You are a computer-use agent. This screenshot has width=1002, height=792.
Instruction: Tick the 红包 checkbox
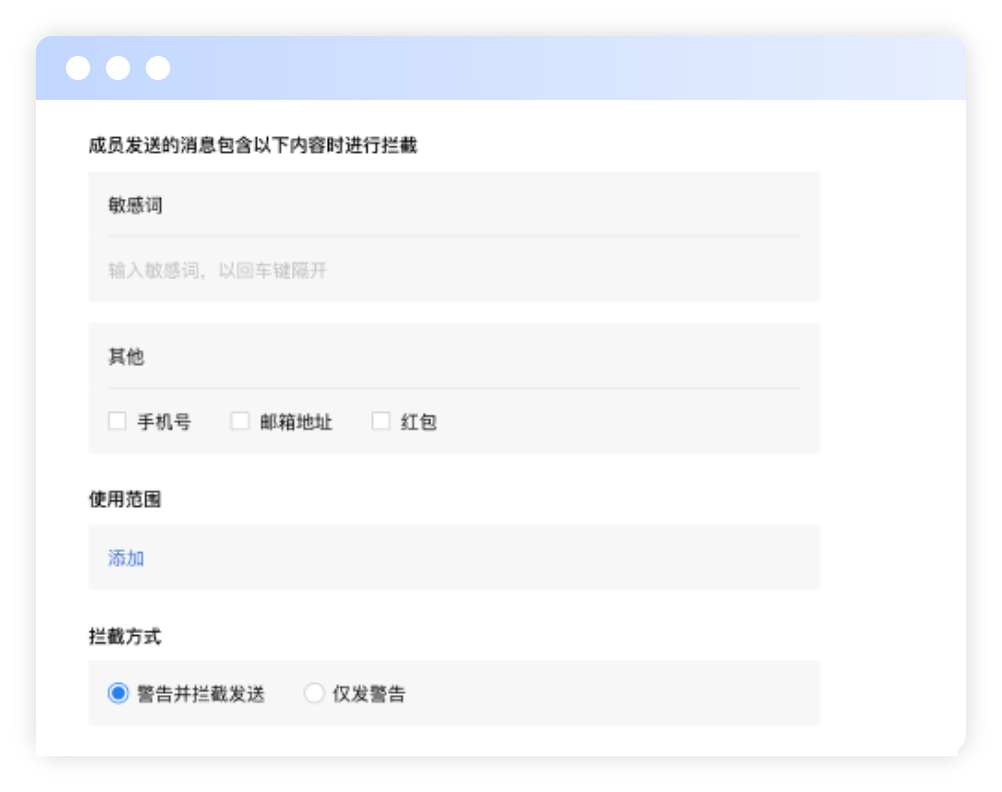381,421
